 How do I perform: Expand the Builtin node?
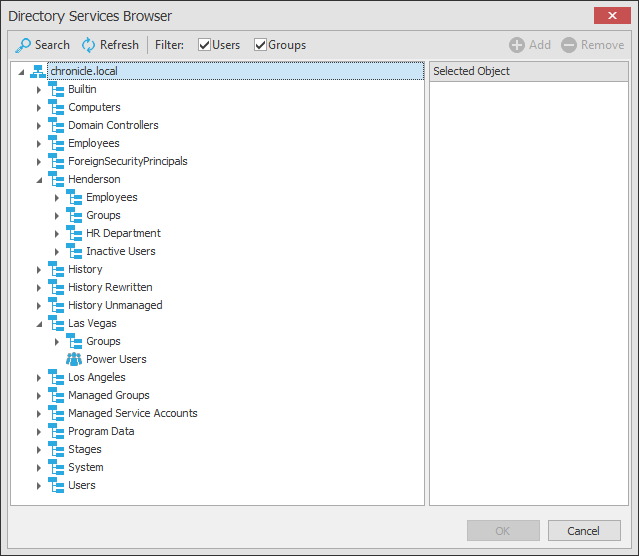[x=39, y=90]
